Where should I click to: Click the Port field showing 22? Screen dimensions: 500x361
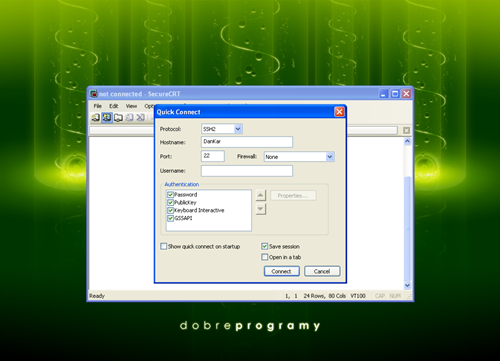tap(213, 156)
